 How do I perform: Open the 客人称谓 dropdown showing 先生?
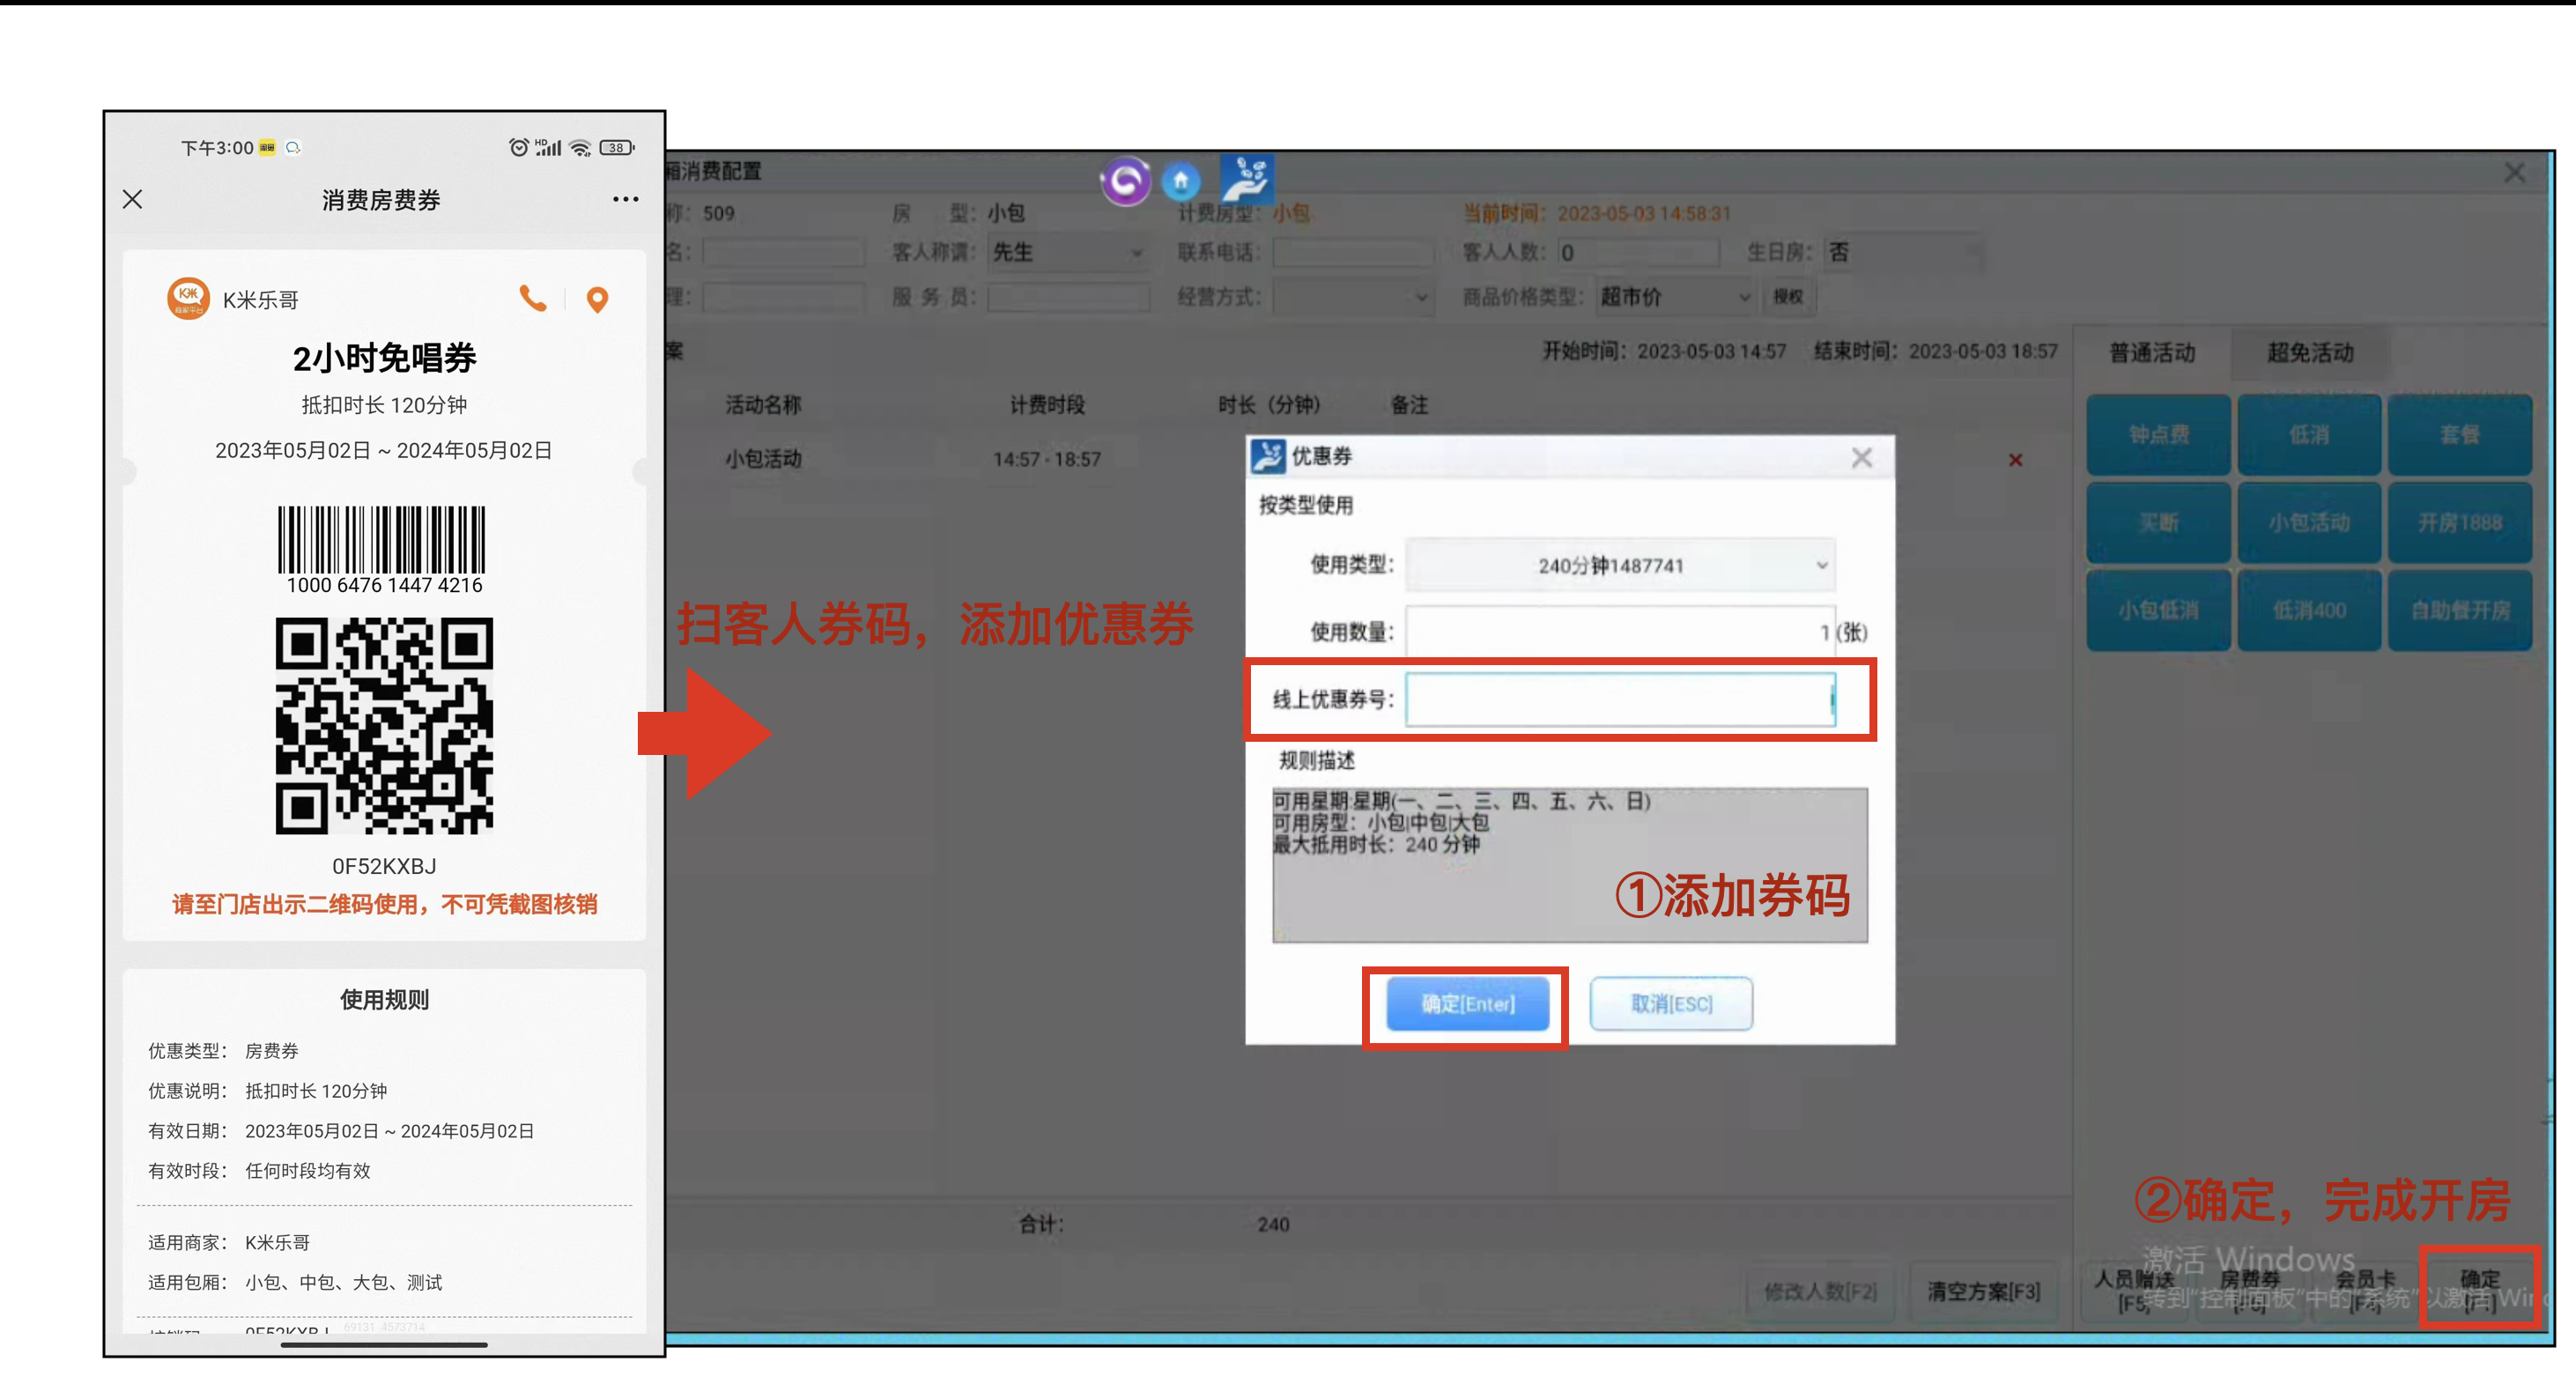1067,252
